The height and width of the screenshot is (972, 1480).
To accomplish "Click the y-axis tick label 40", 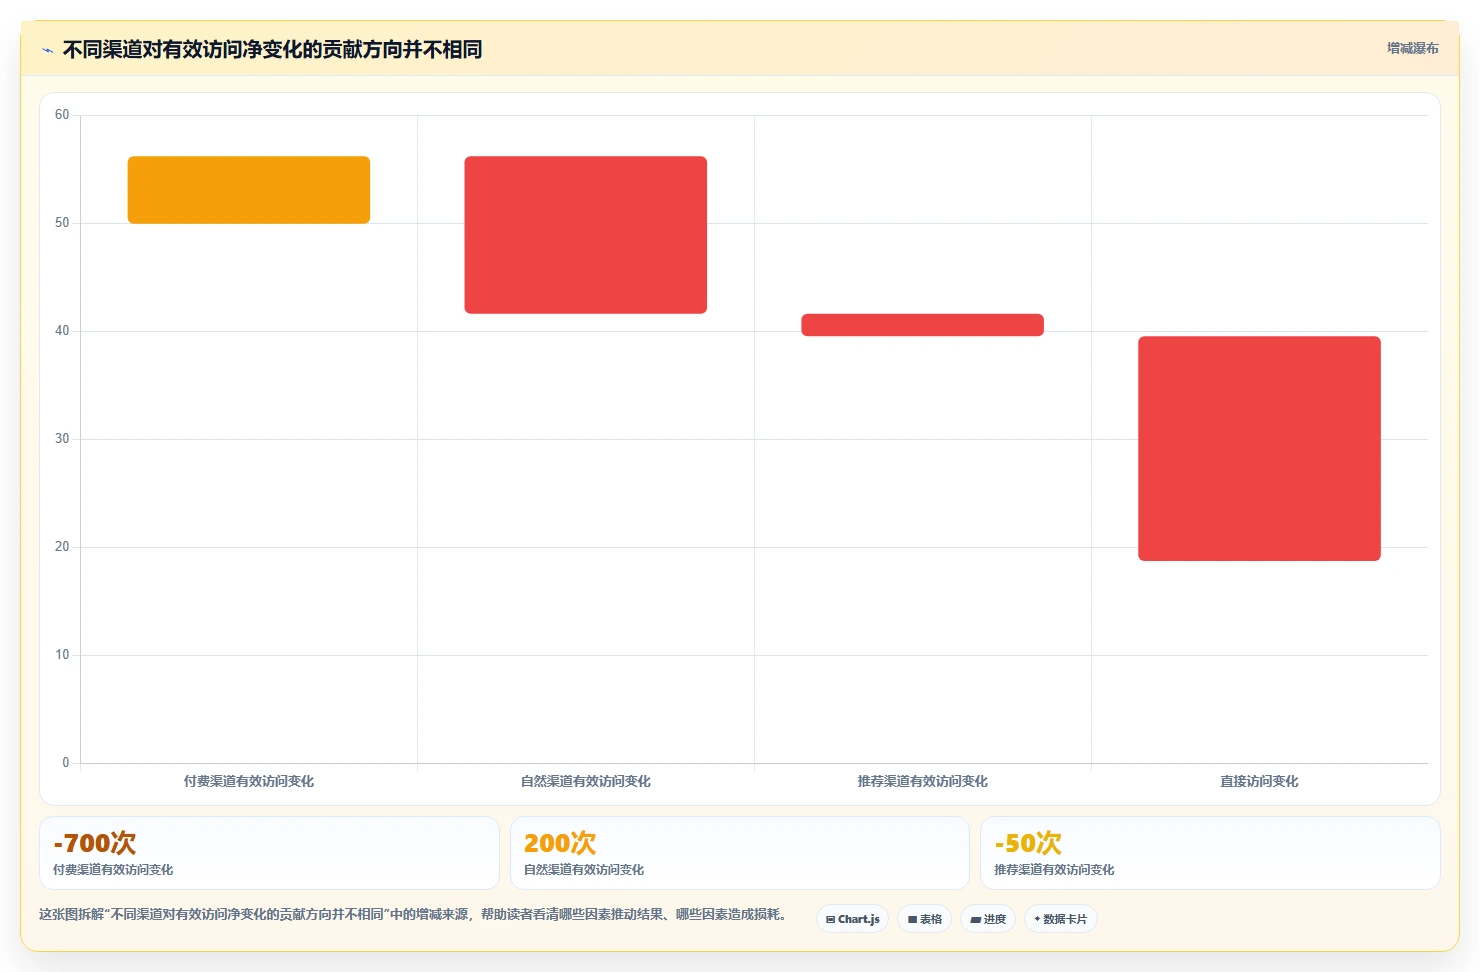I will [62, 331].
